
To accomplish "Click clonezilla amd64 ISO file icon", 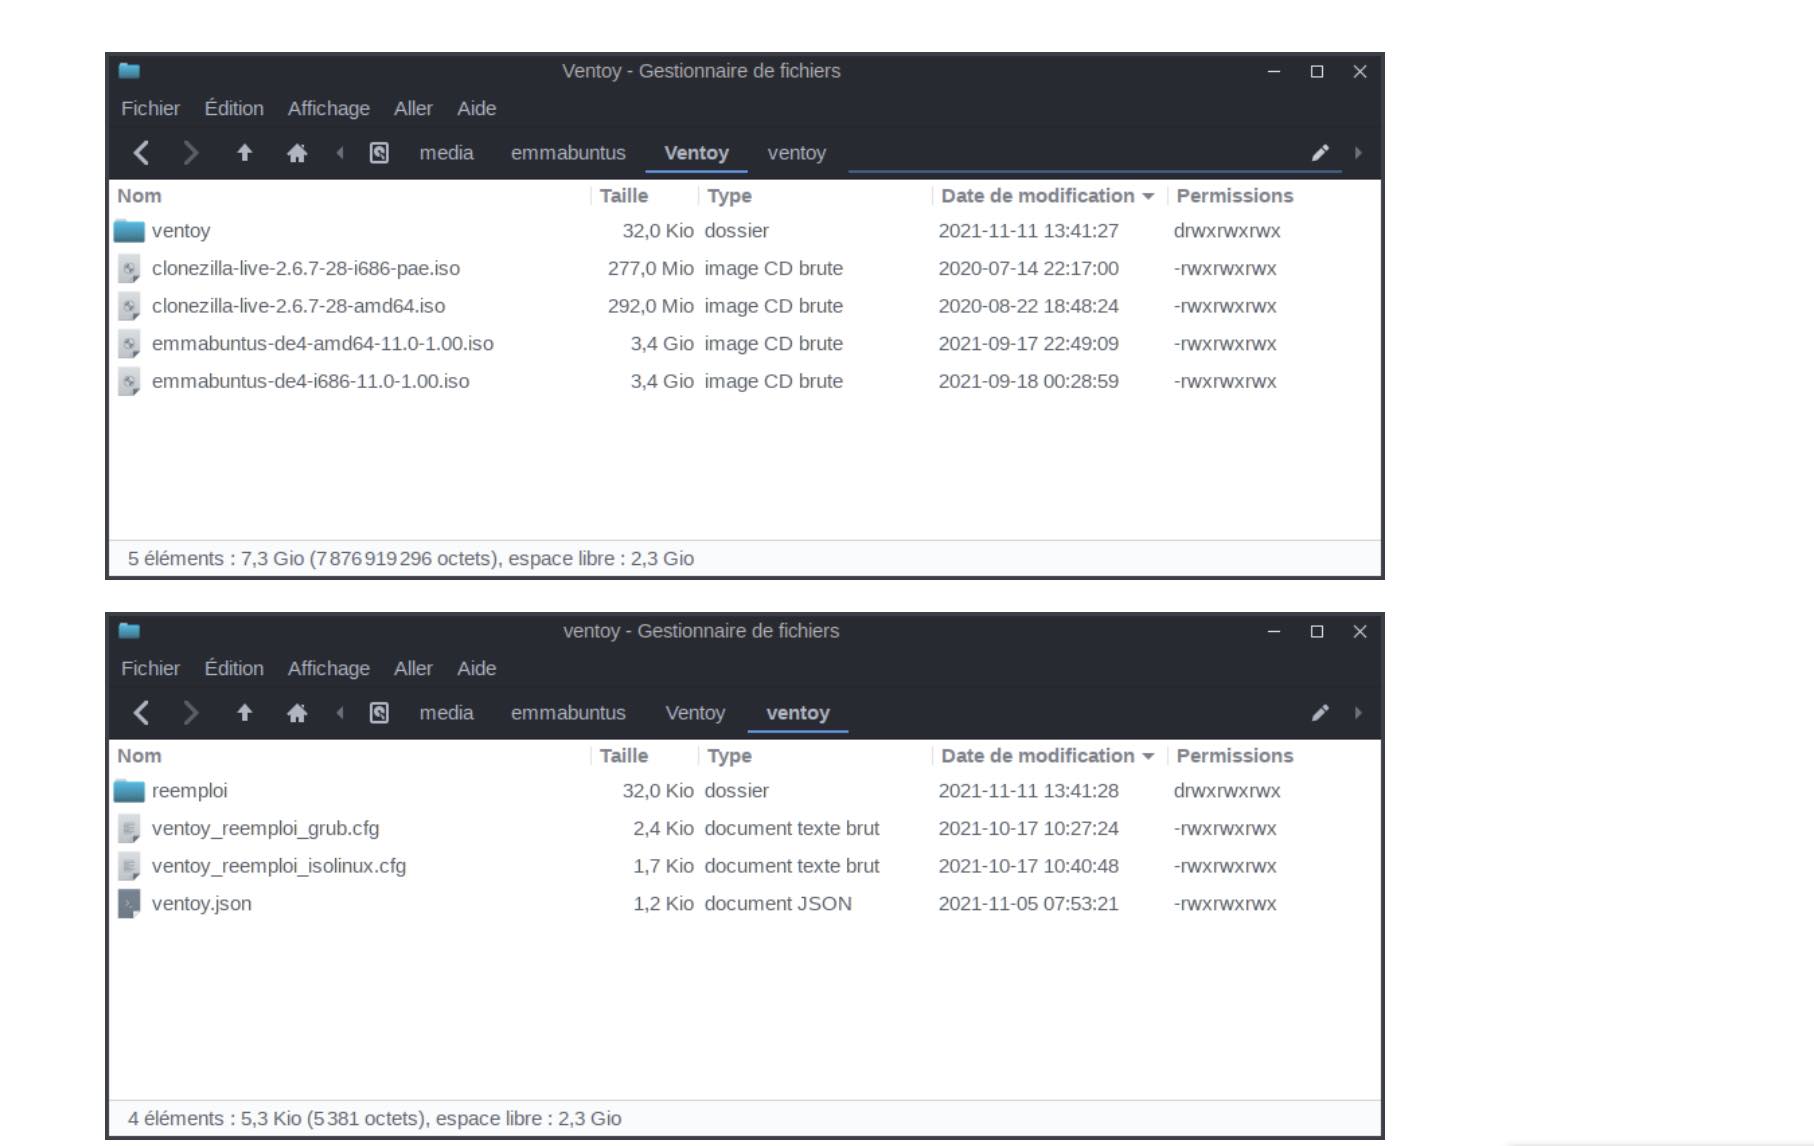I will click(129, 306).
